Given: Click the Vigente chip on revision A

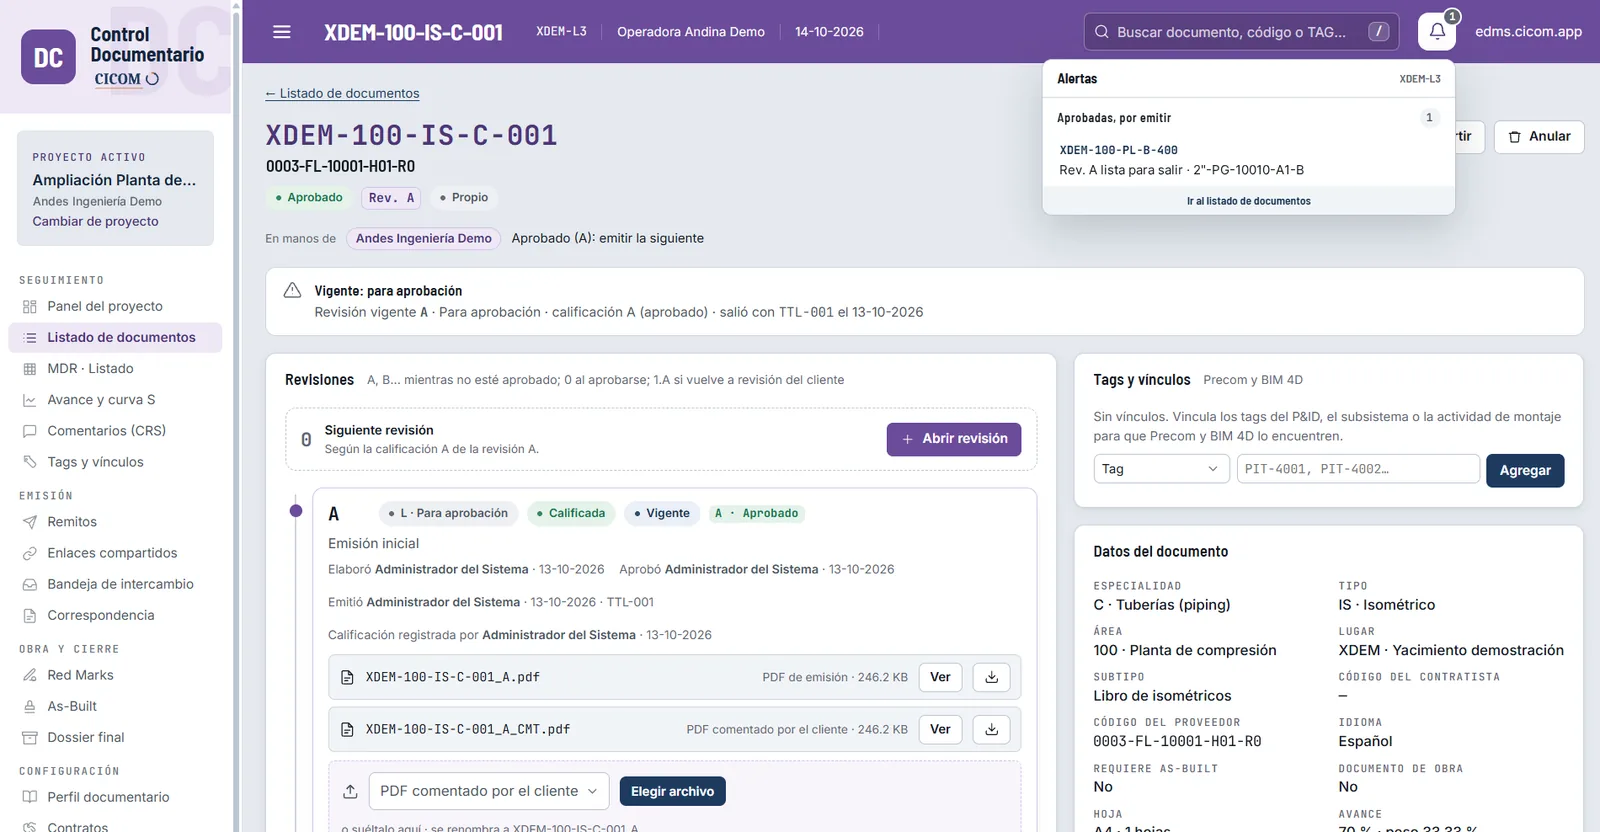Looking at the screenshot, I should click(661, 513).
